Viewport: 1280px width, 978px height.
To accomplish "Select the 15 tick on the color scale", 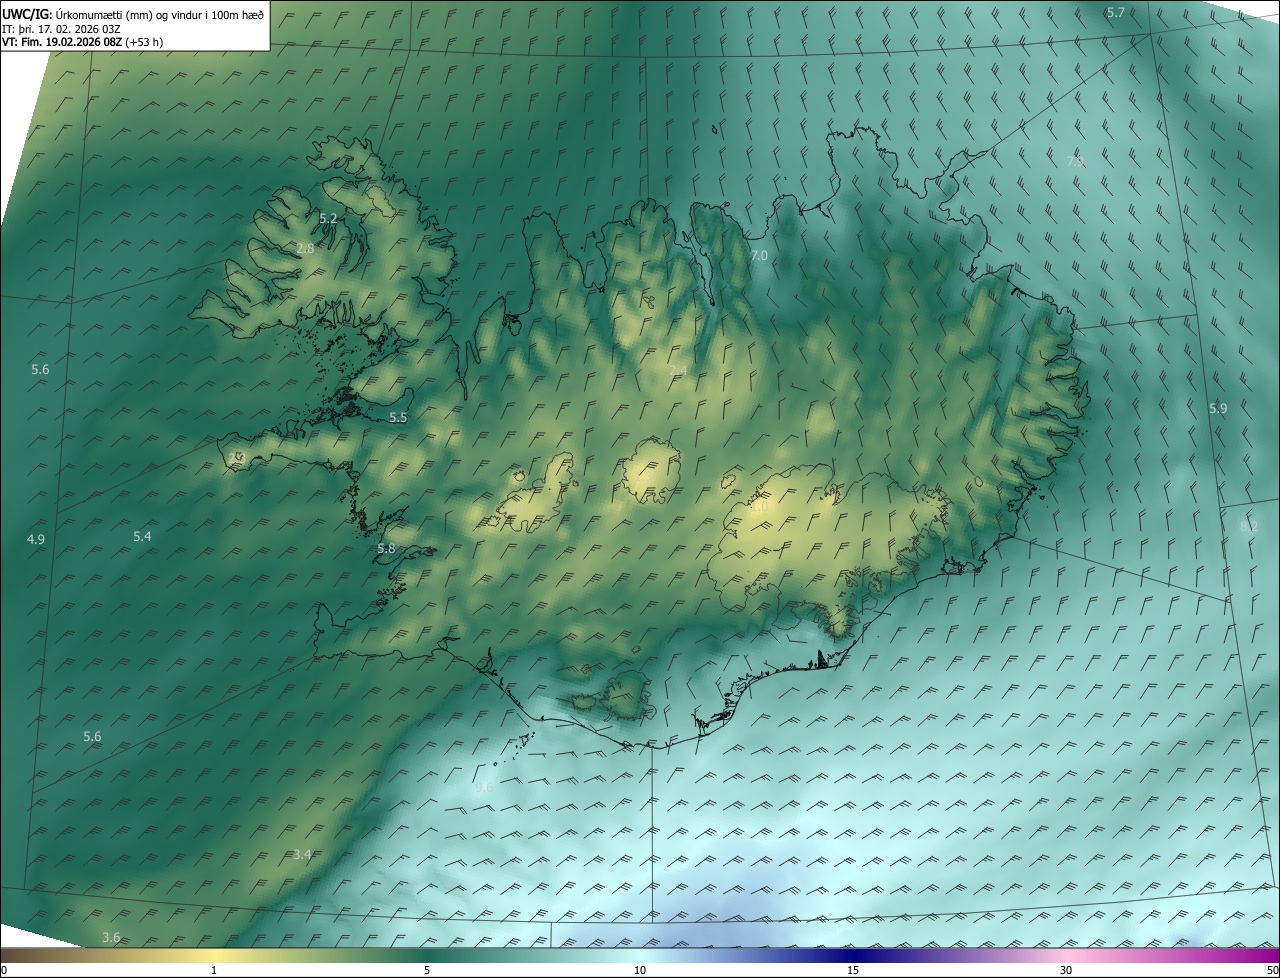I will [x=853, y=970].
